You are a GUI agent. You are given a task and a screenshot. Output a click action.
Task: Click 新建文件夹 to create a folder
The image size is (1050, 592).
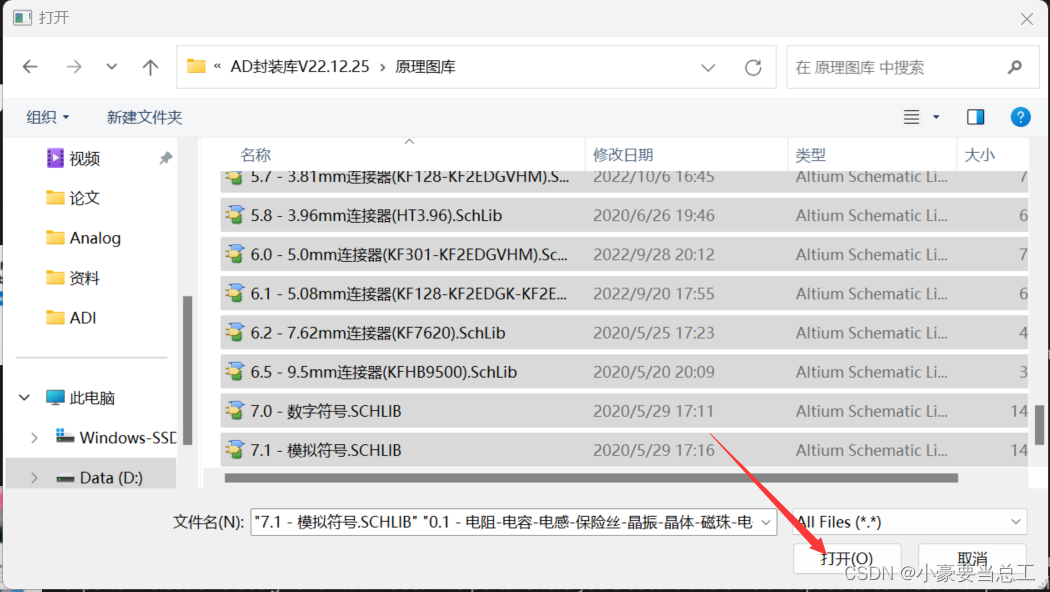coord(144,117)
